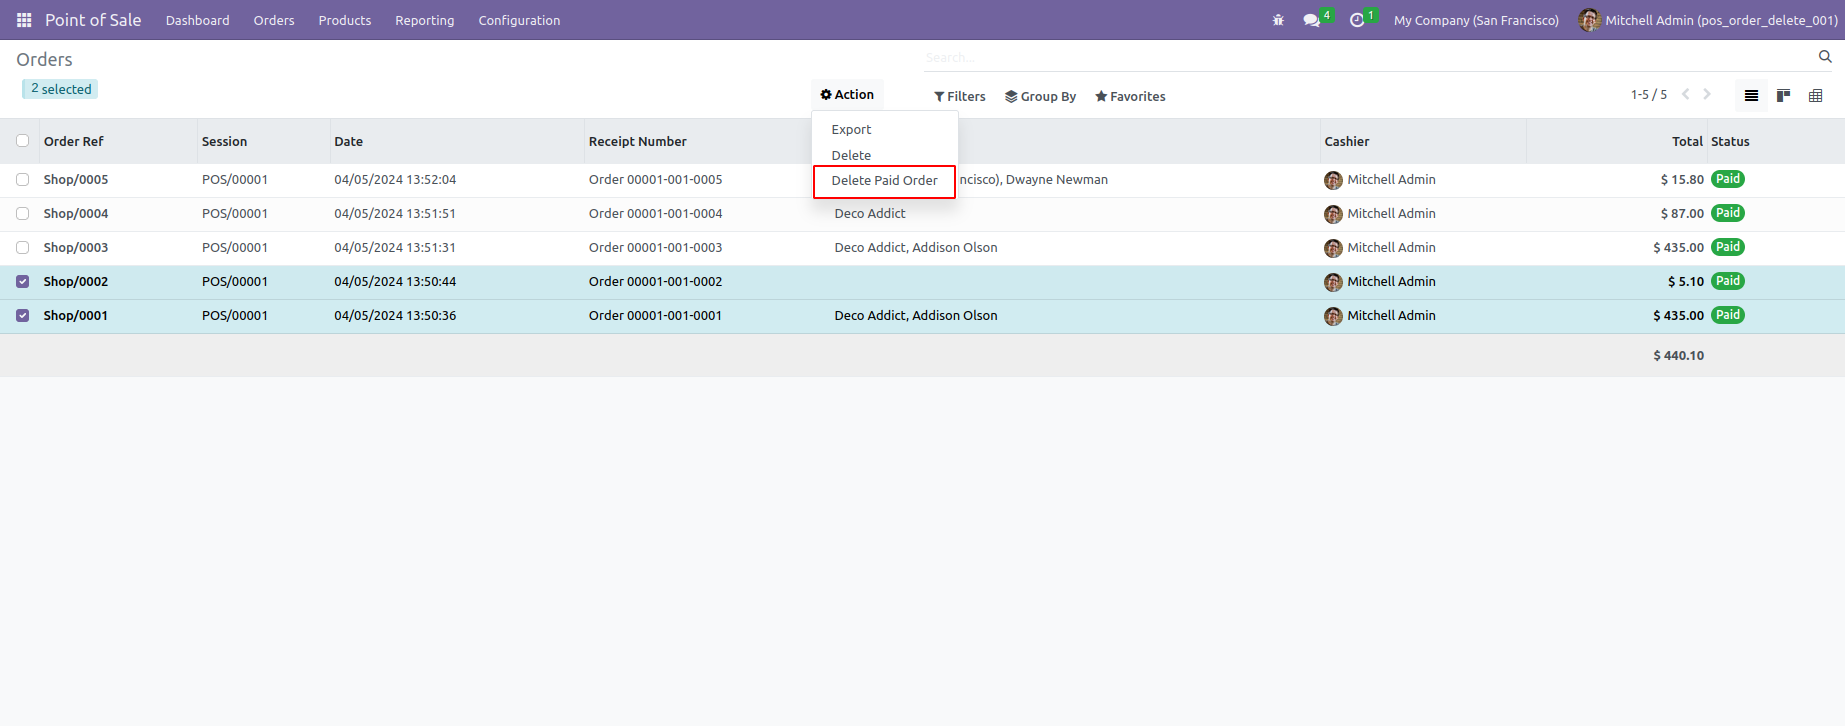The image size is (1845, 726).
Task: Uncheck the Shop/0002 order checkbox
Action: pyautogui.click(x=23, y=282)
